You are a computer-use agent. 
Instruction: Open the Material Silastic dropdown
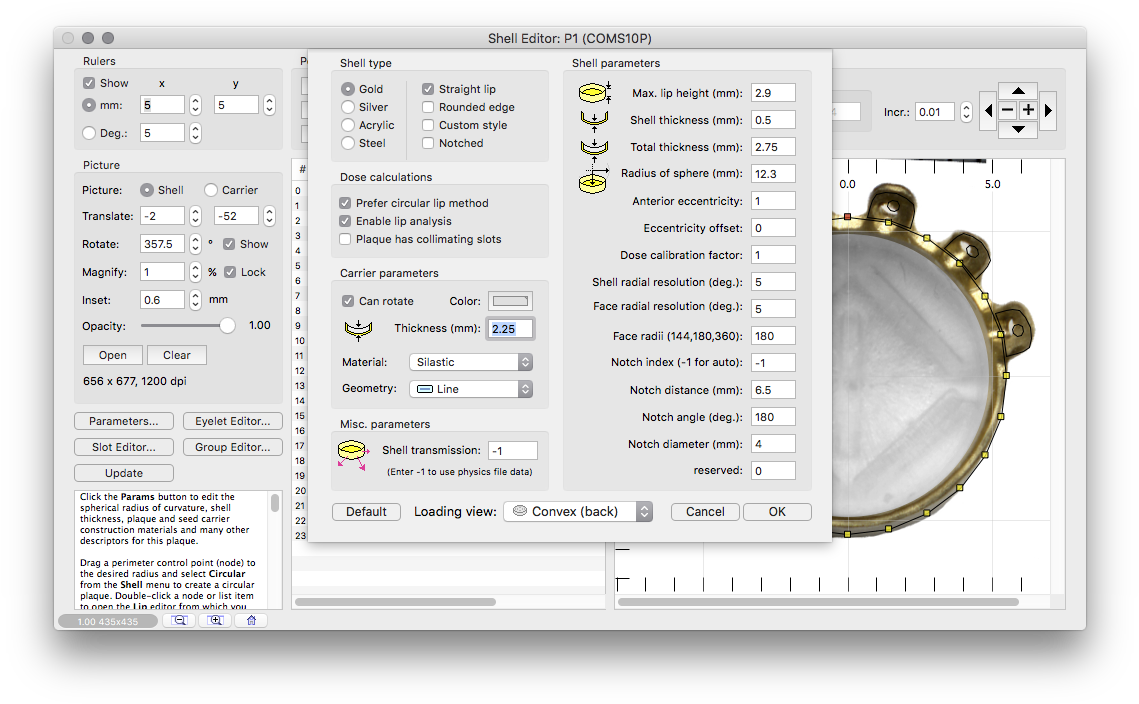[471, 362]
